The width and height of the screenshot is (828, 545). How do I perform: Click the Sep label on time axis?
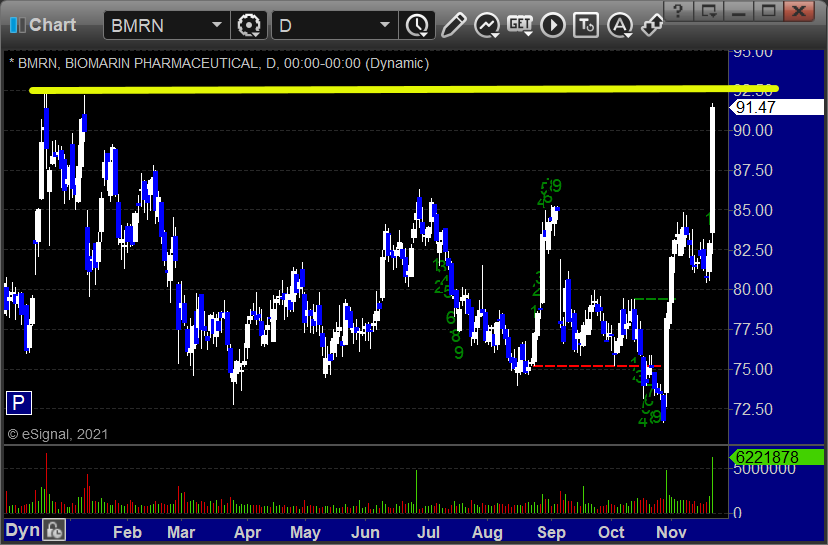(551, 532)
